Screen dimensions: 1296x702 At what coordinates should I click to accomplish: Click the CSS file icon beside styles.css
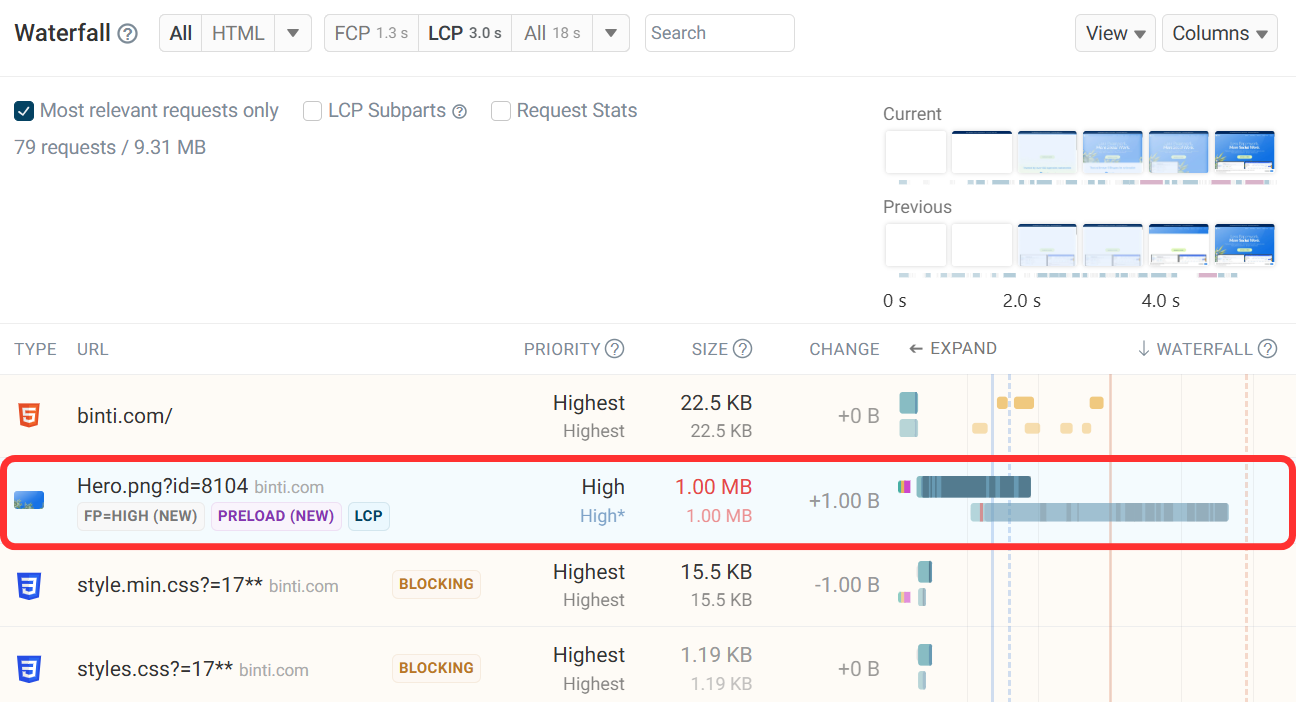[x=28, y=668]
